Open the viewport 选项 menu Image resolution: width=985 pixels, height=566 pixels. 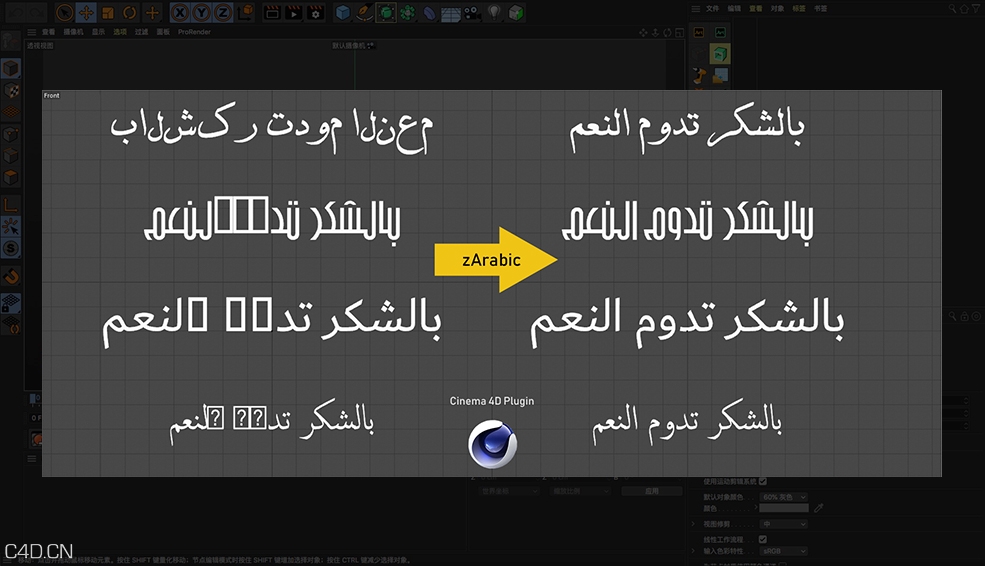(120, 32)
